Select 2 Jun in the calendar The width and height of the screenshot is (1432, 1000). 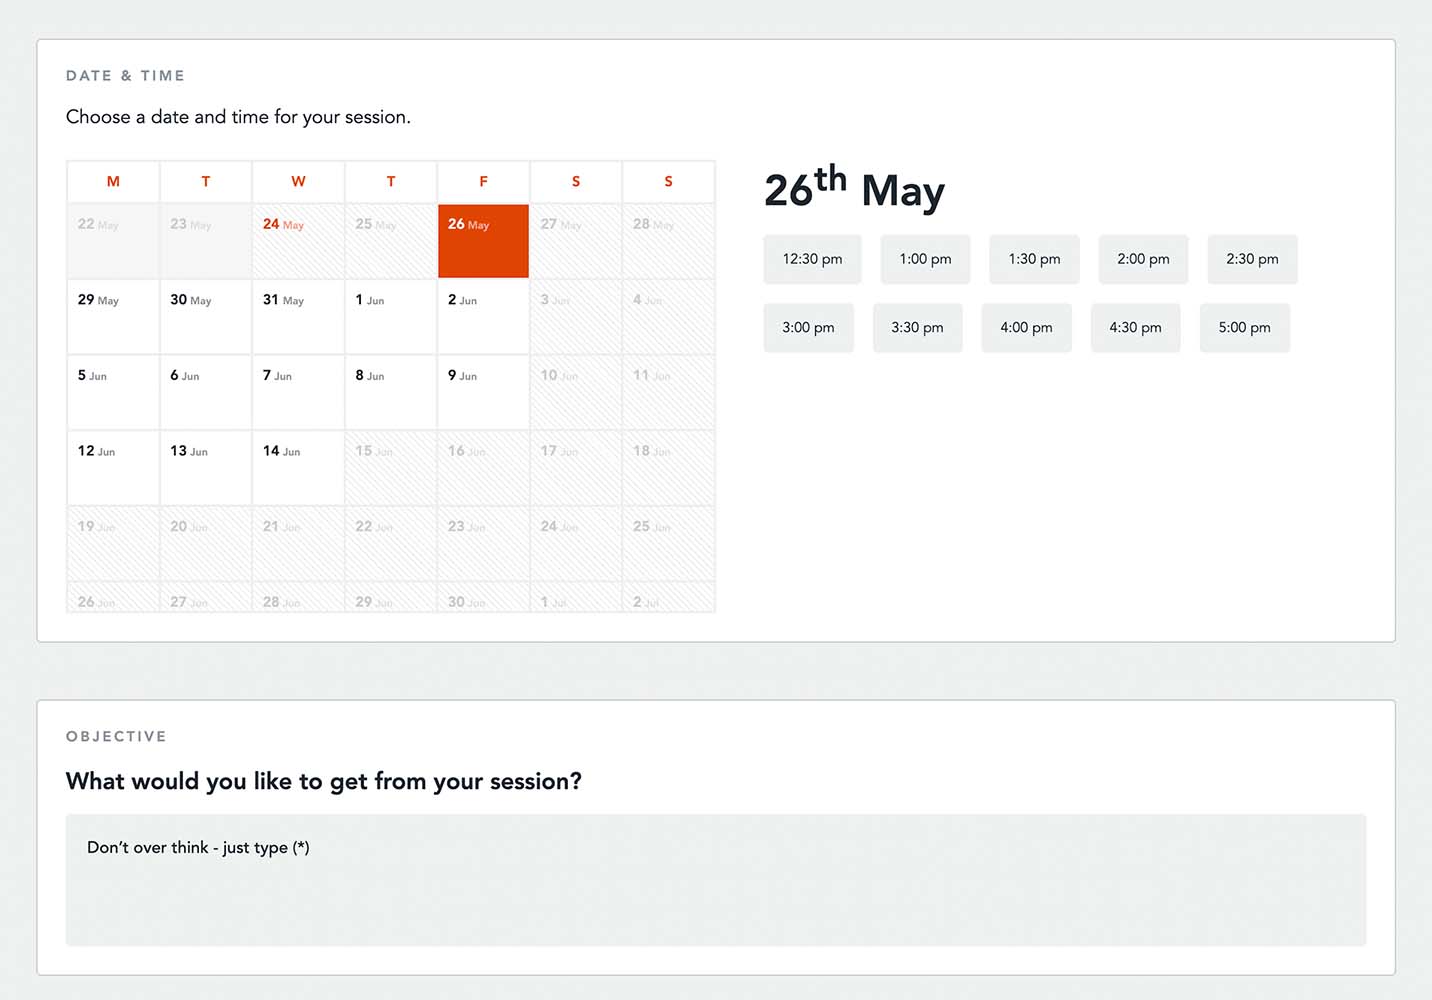[483, 316]
